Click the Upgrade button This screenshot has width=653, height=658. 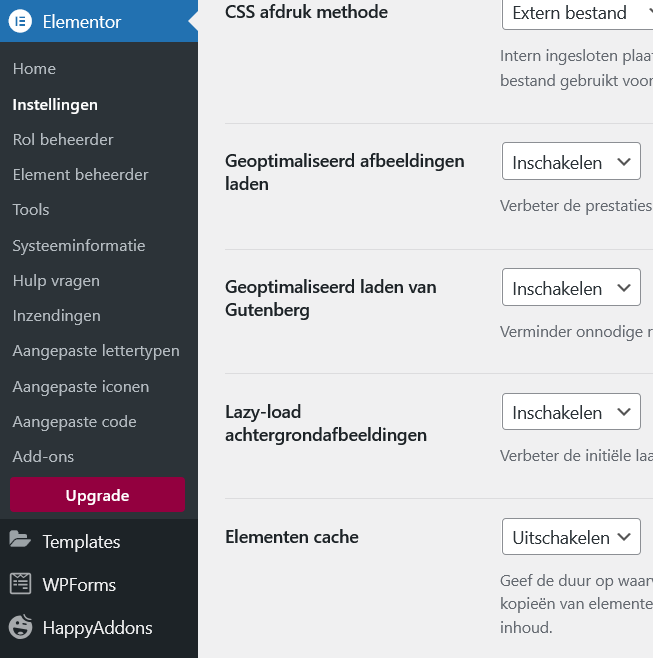[x=97, y=495]
